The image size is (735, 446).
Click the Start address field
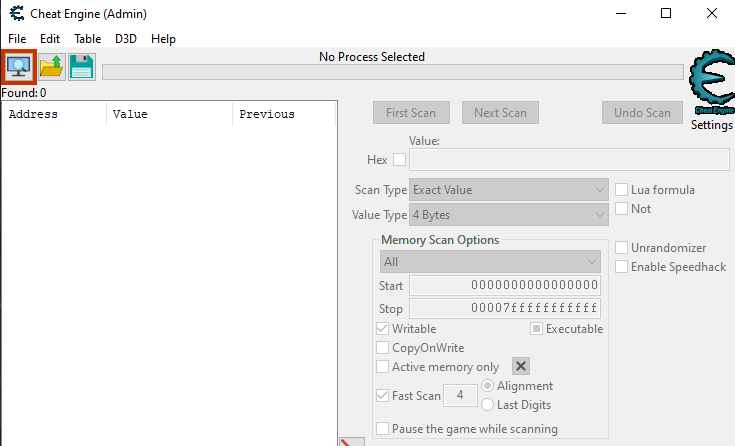[505, 285]
